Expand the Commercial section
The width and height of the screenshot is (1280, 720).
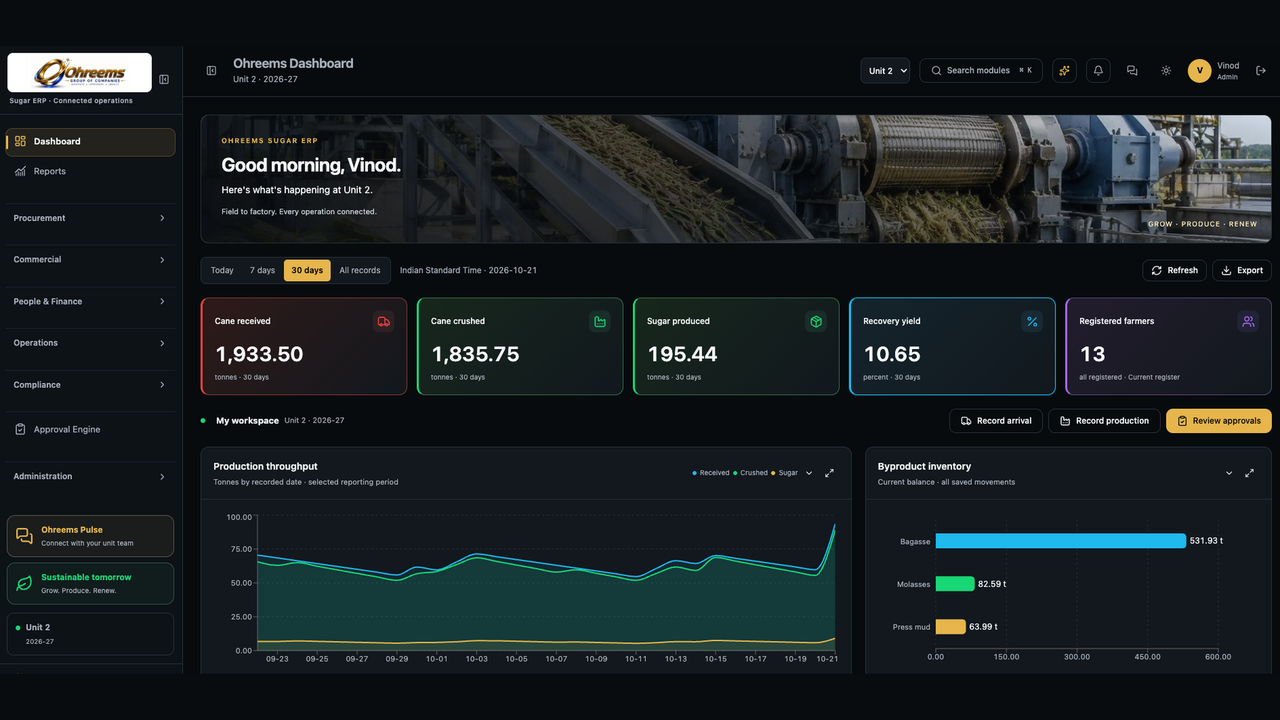[x=90, y=260]
